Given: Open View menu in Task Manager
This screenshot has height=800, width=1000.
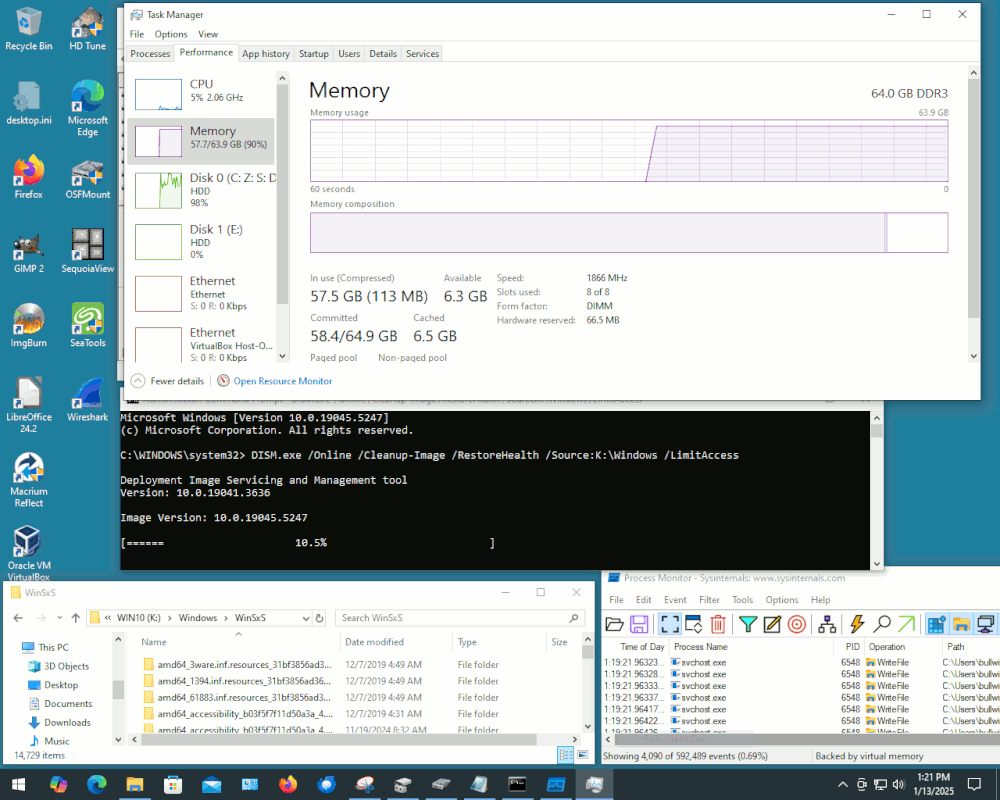Looking at the screenshot, I should [x=208, y=34].
